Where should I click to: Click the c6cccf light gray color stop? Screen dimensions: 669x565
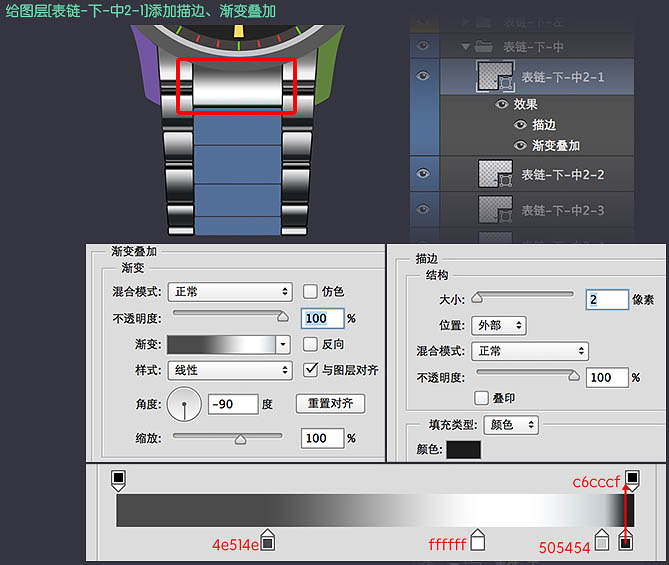click(602, 542)
